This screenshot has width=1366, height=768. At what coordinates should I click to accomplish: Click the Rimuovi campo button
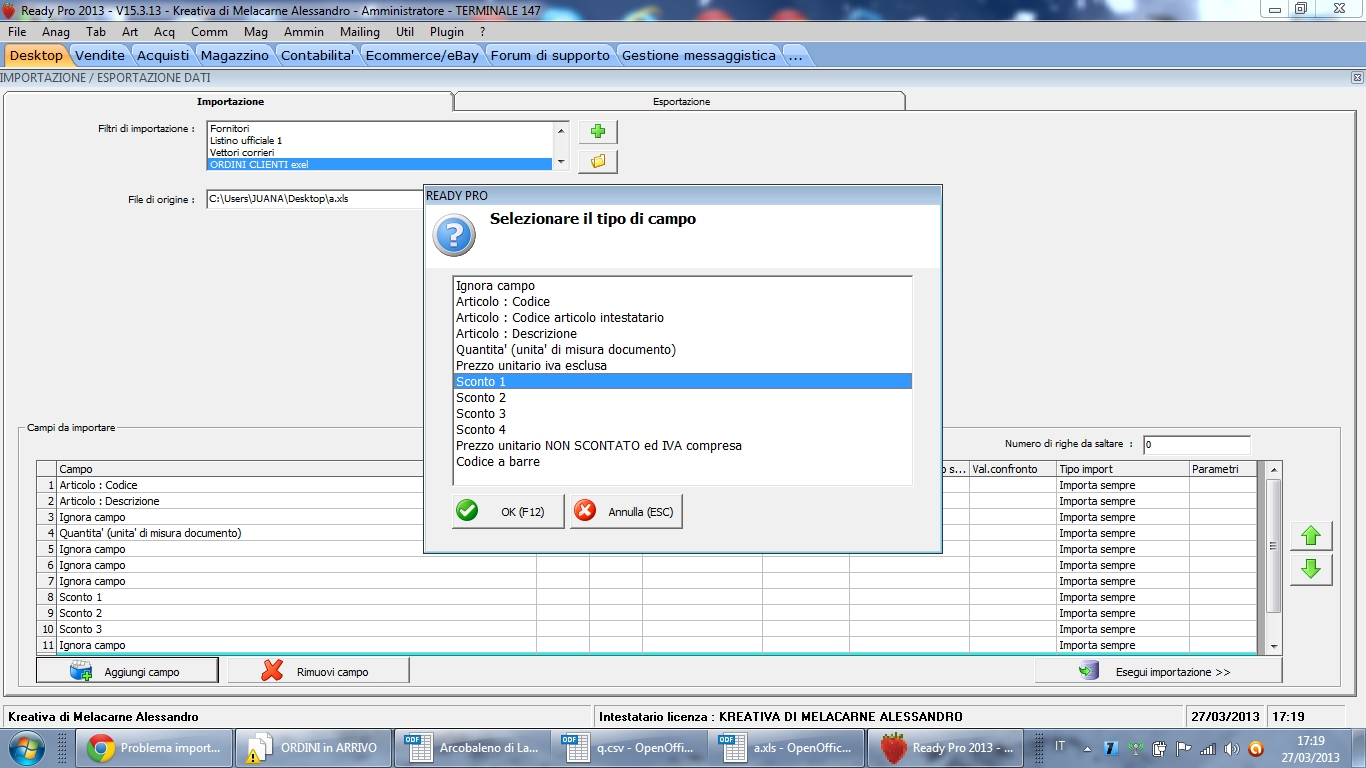pyautogui.click(x=318, y=671)
